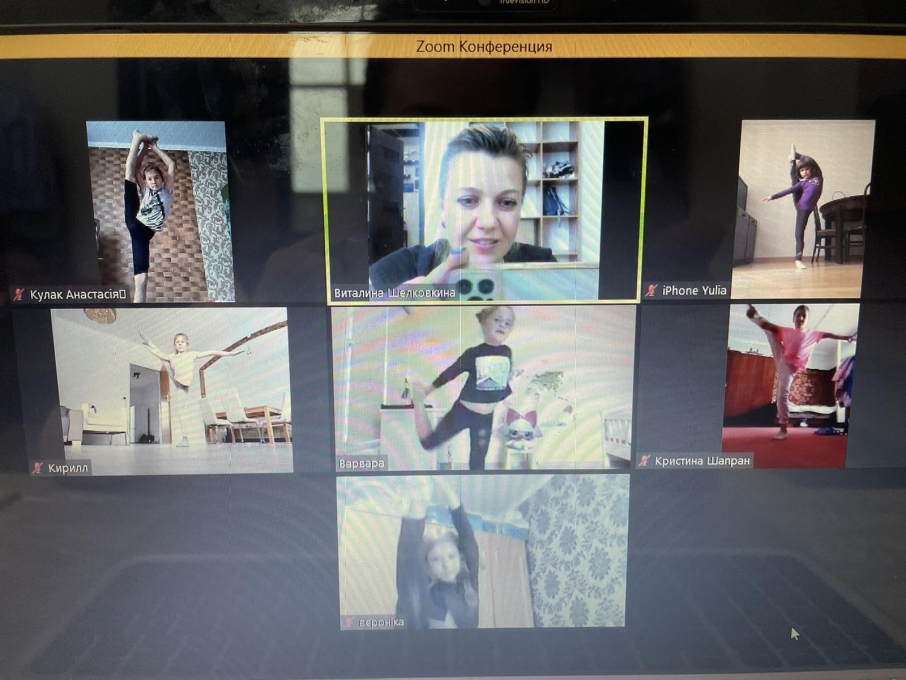The image size is (906, 680).
Task: Select Кирилл participant video tile
Action: coord(172,390)
